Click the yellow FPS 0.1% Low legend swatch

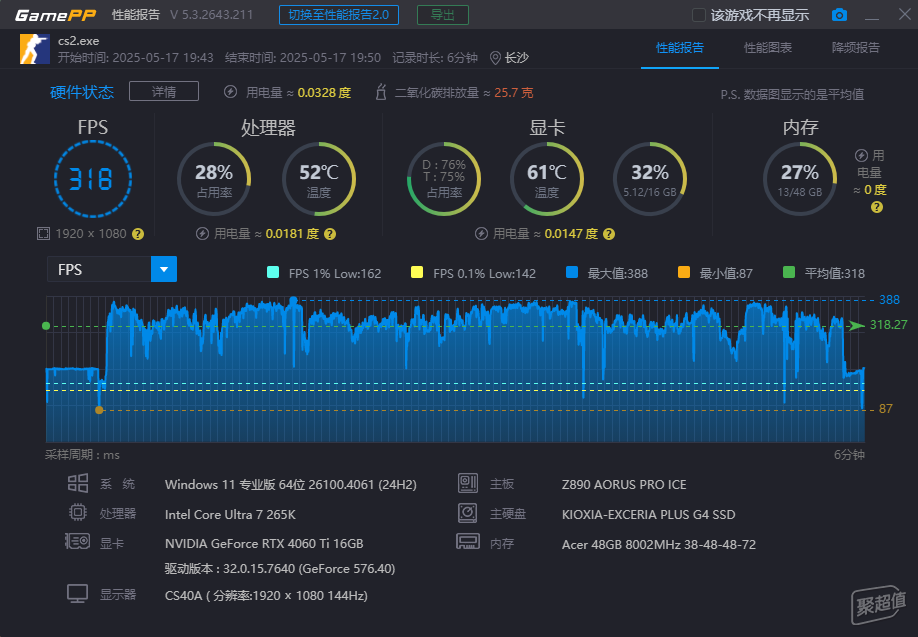417,272
